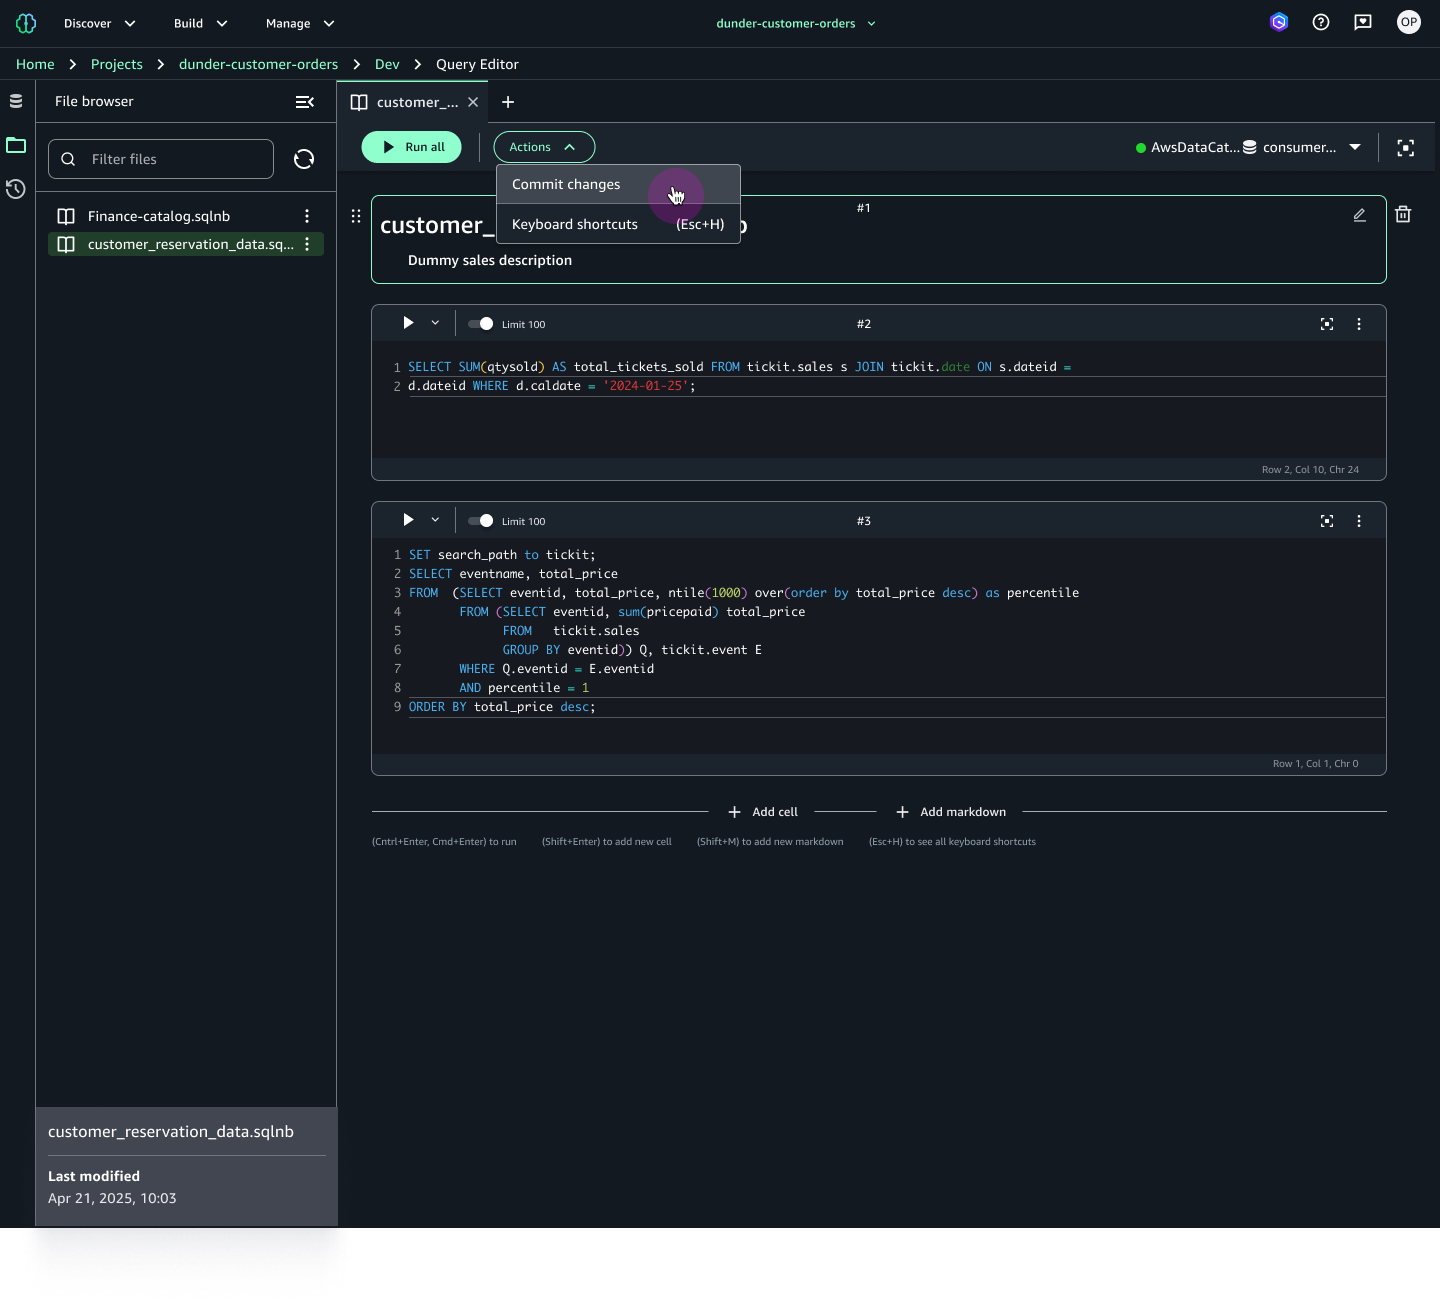Open the Amazon Q assistant icon
1440x1316 pixels.
pyautogui.click(x=1279, y=22)
